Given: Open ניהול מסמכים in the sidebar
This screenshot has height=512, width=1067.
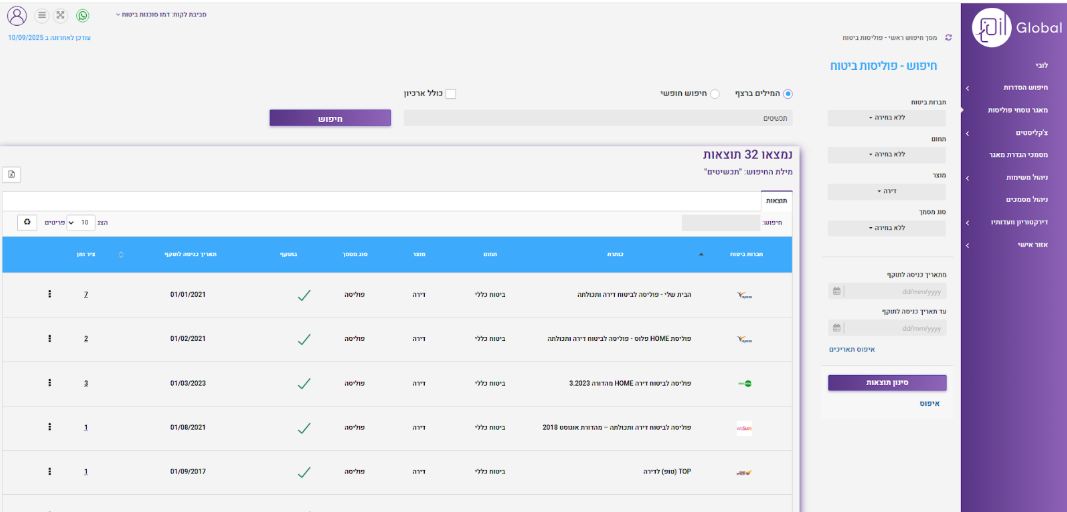Looking at the screenshot, I should [x=1012, y=199].
